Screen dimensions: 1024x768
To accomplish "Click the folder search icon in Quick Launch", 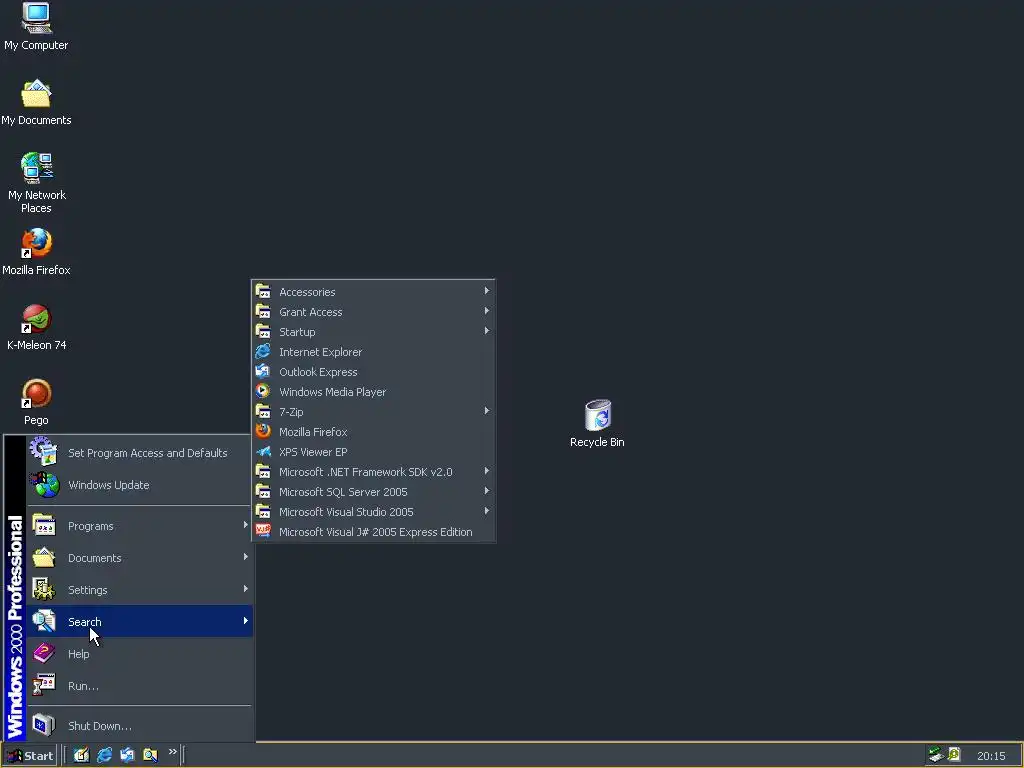I will pos(150,755).
